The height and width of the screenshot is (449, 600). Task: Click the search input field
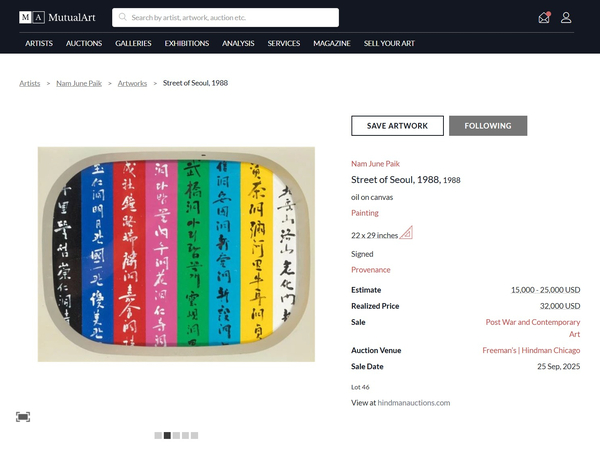tap(230, 17)
